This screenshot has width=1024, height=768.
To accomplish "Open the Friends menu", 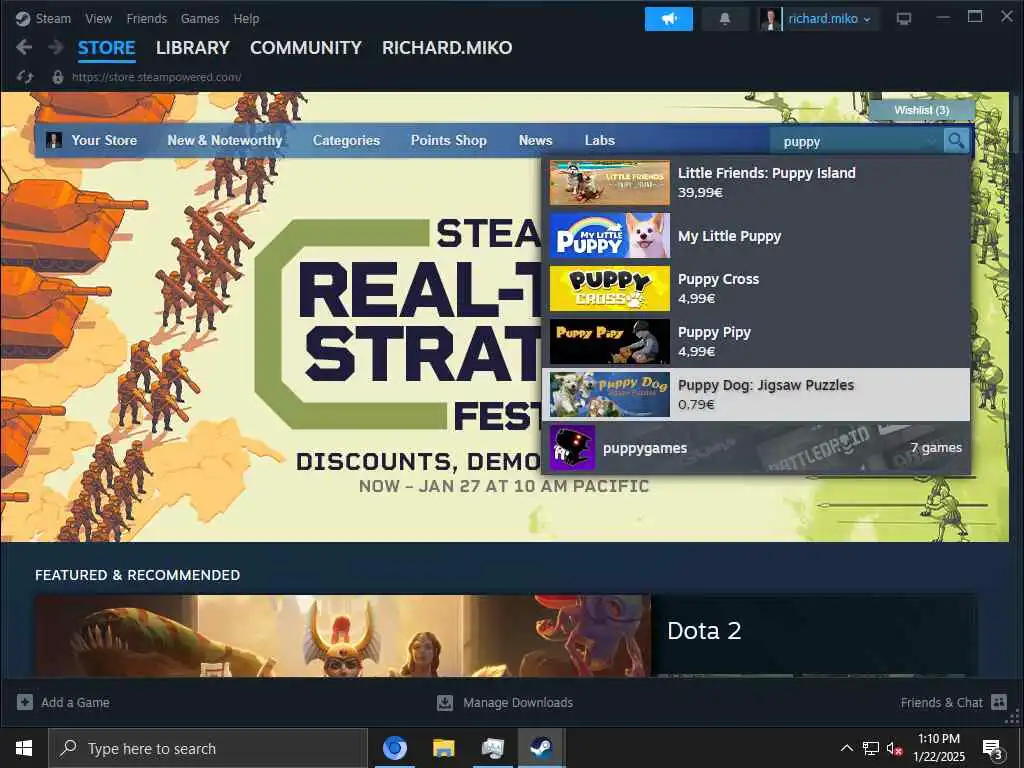I will 146,18.
